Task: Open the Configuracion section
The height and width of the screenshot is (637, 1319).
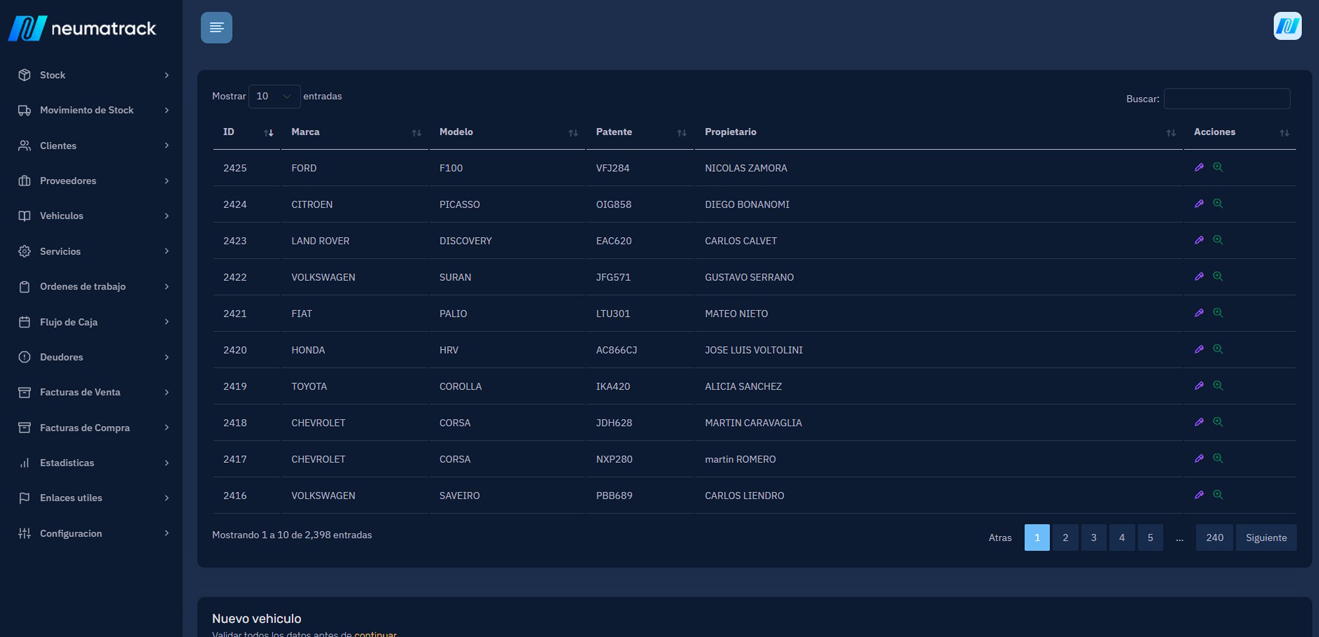Action: pyautogui.click(x=93, y=533)
